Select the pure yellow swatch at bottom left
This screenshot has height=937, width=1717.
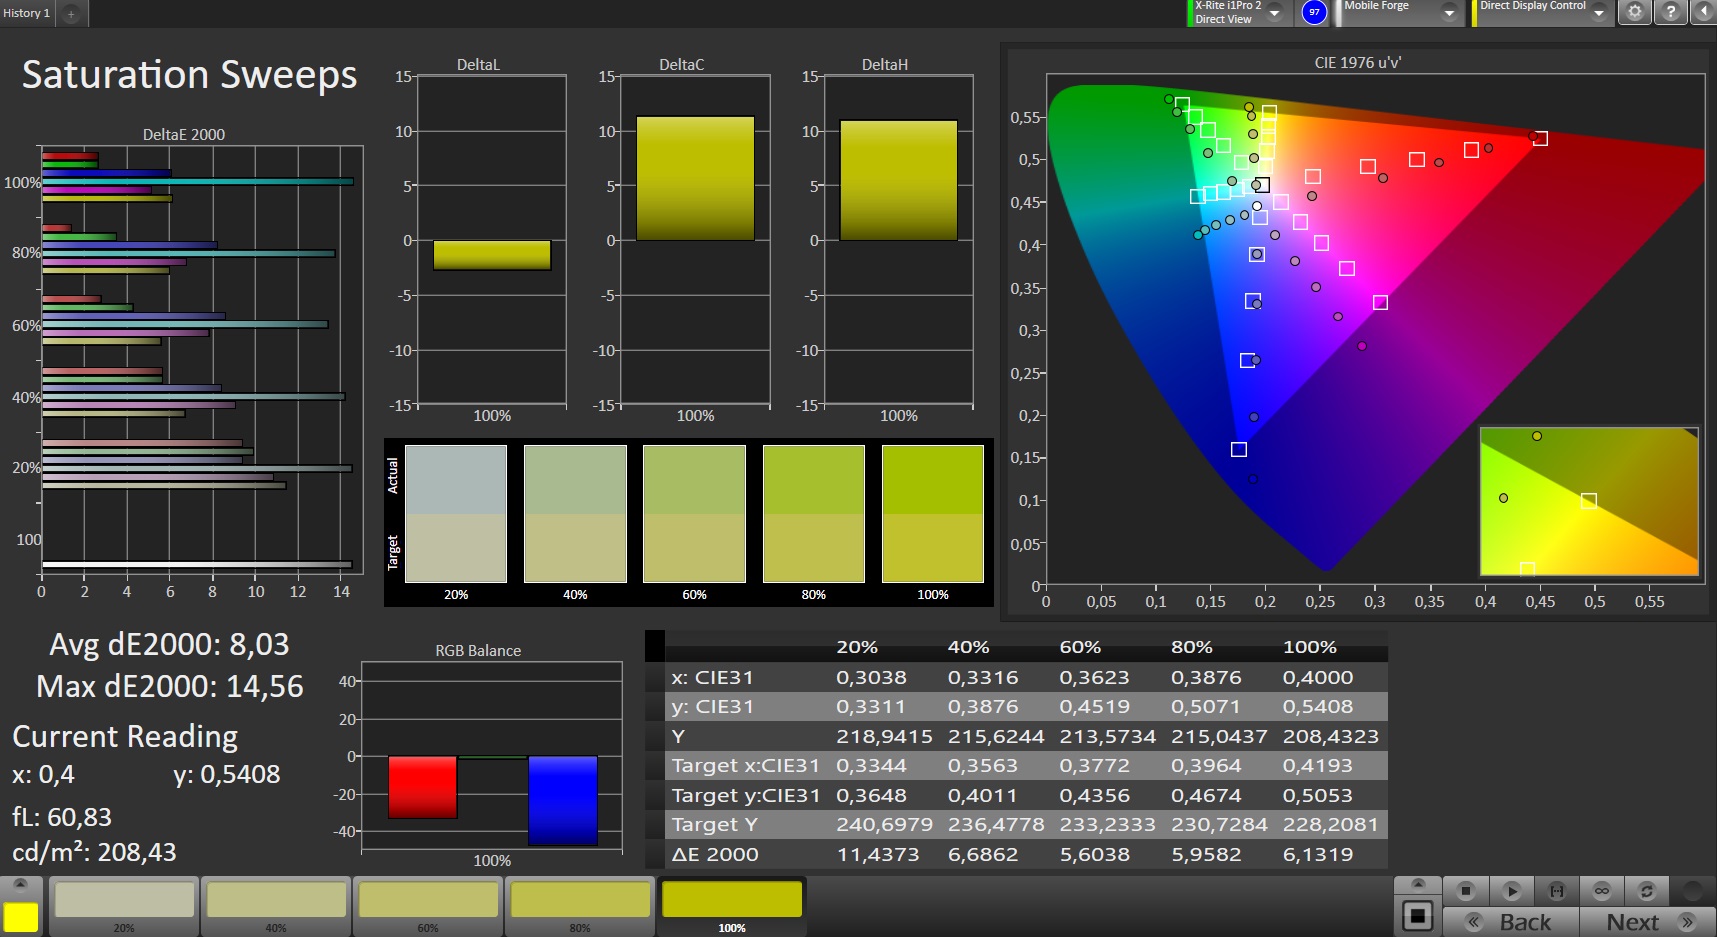pos(21,916)
